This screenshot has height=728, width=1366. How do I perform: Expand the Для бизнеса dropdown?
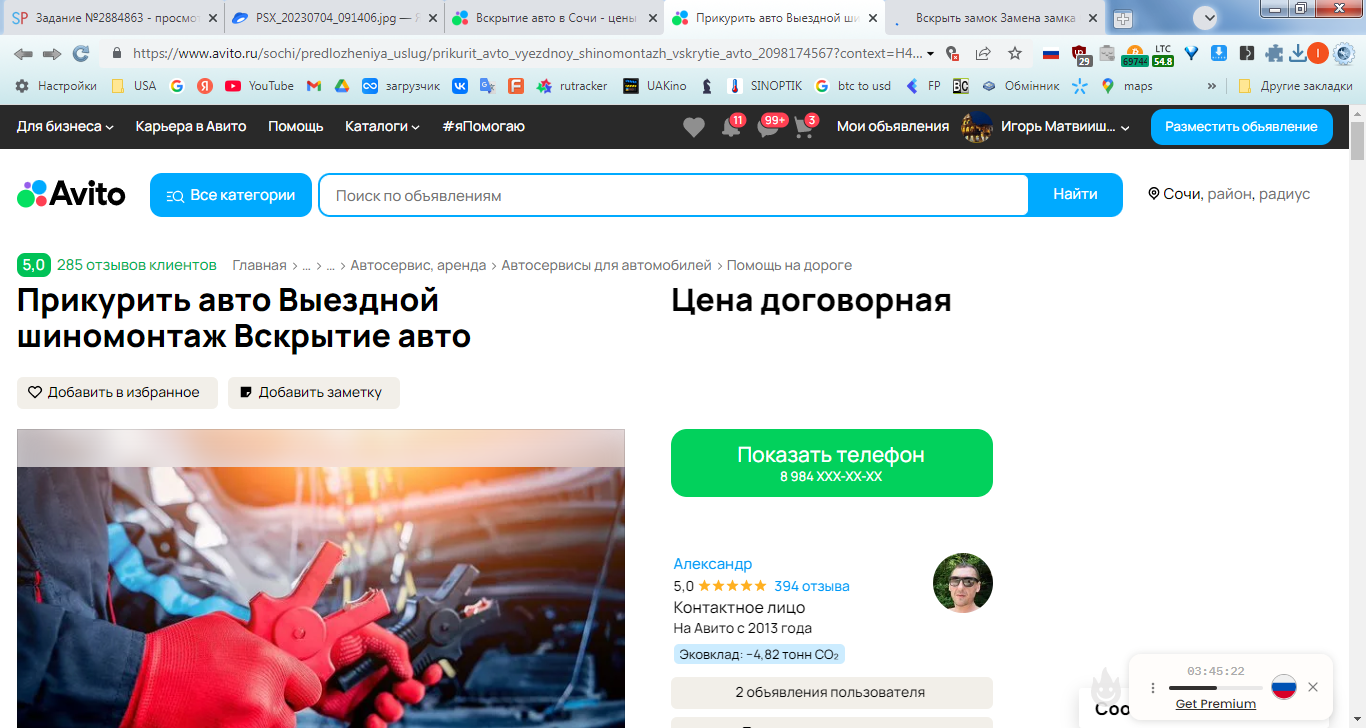click(x=65, y=127)
